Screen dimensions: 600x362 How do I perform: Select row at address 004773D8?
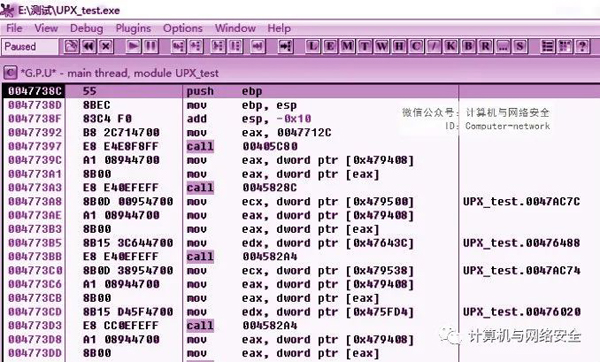(x=300, y=339)
